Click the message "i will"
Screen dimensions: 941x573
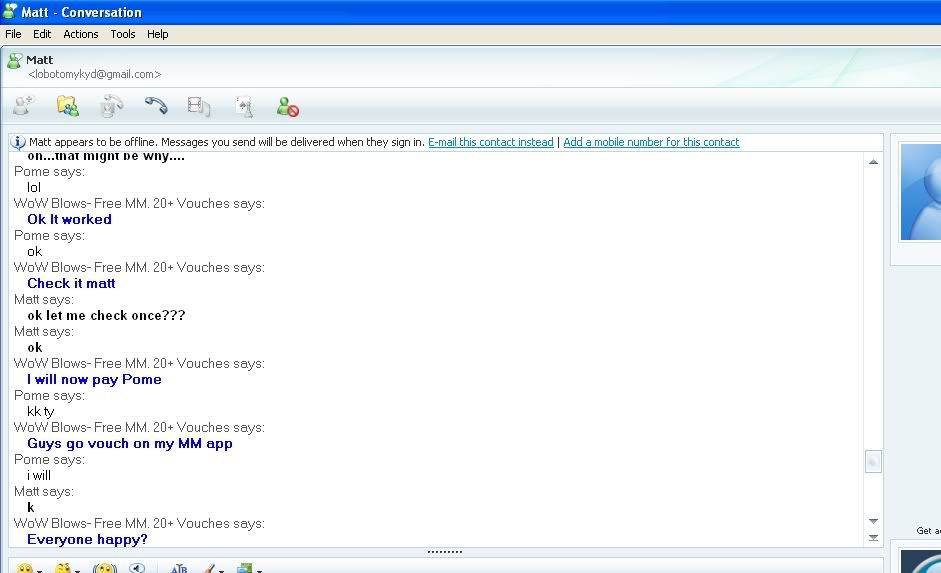tap(39, 475)
